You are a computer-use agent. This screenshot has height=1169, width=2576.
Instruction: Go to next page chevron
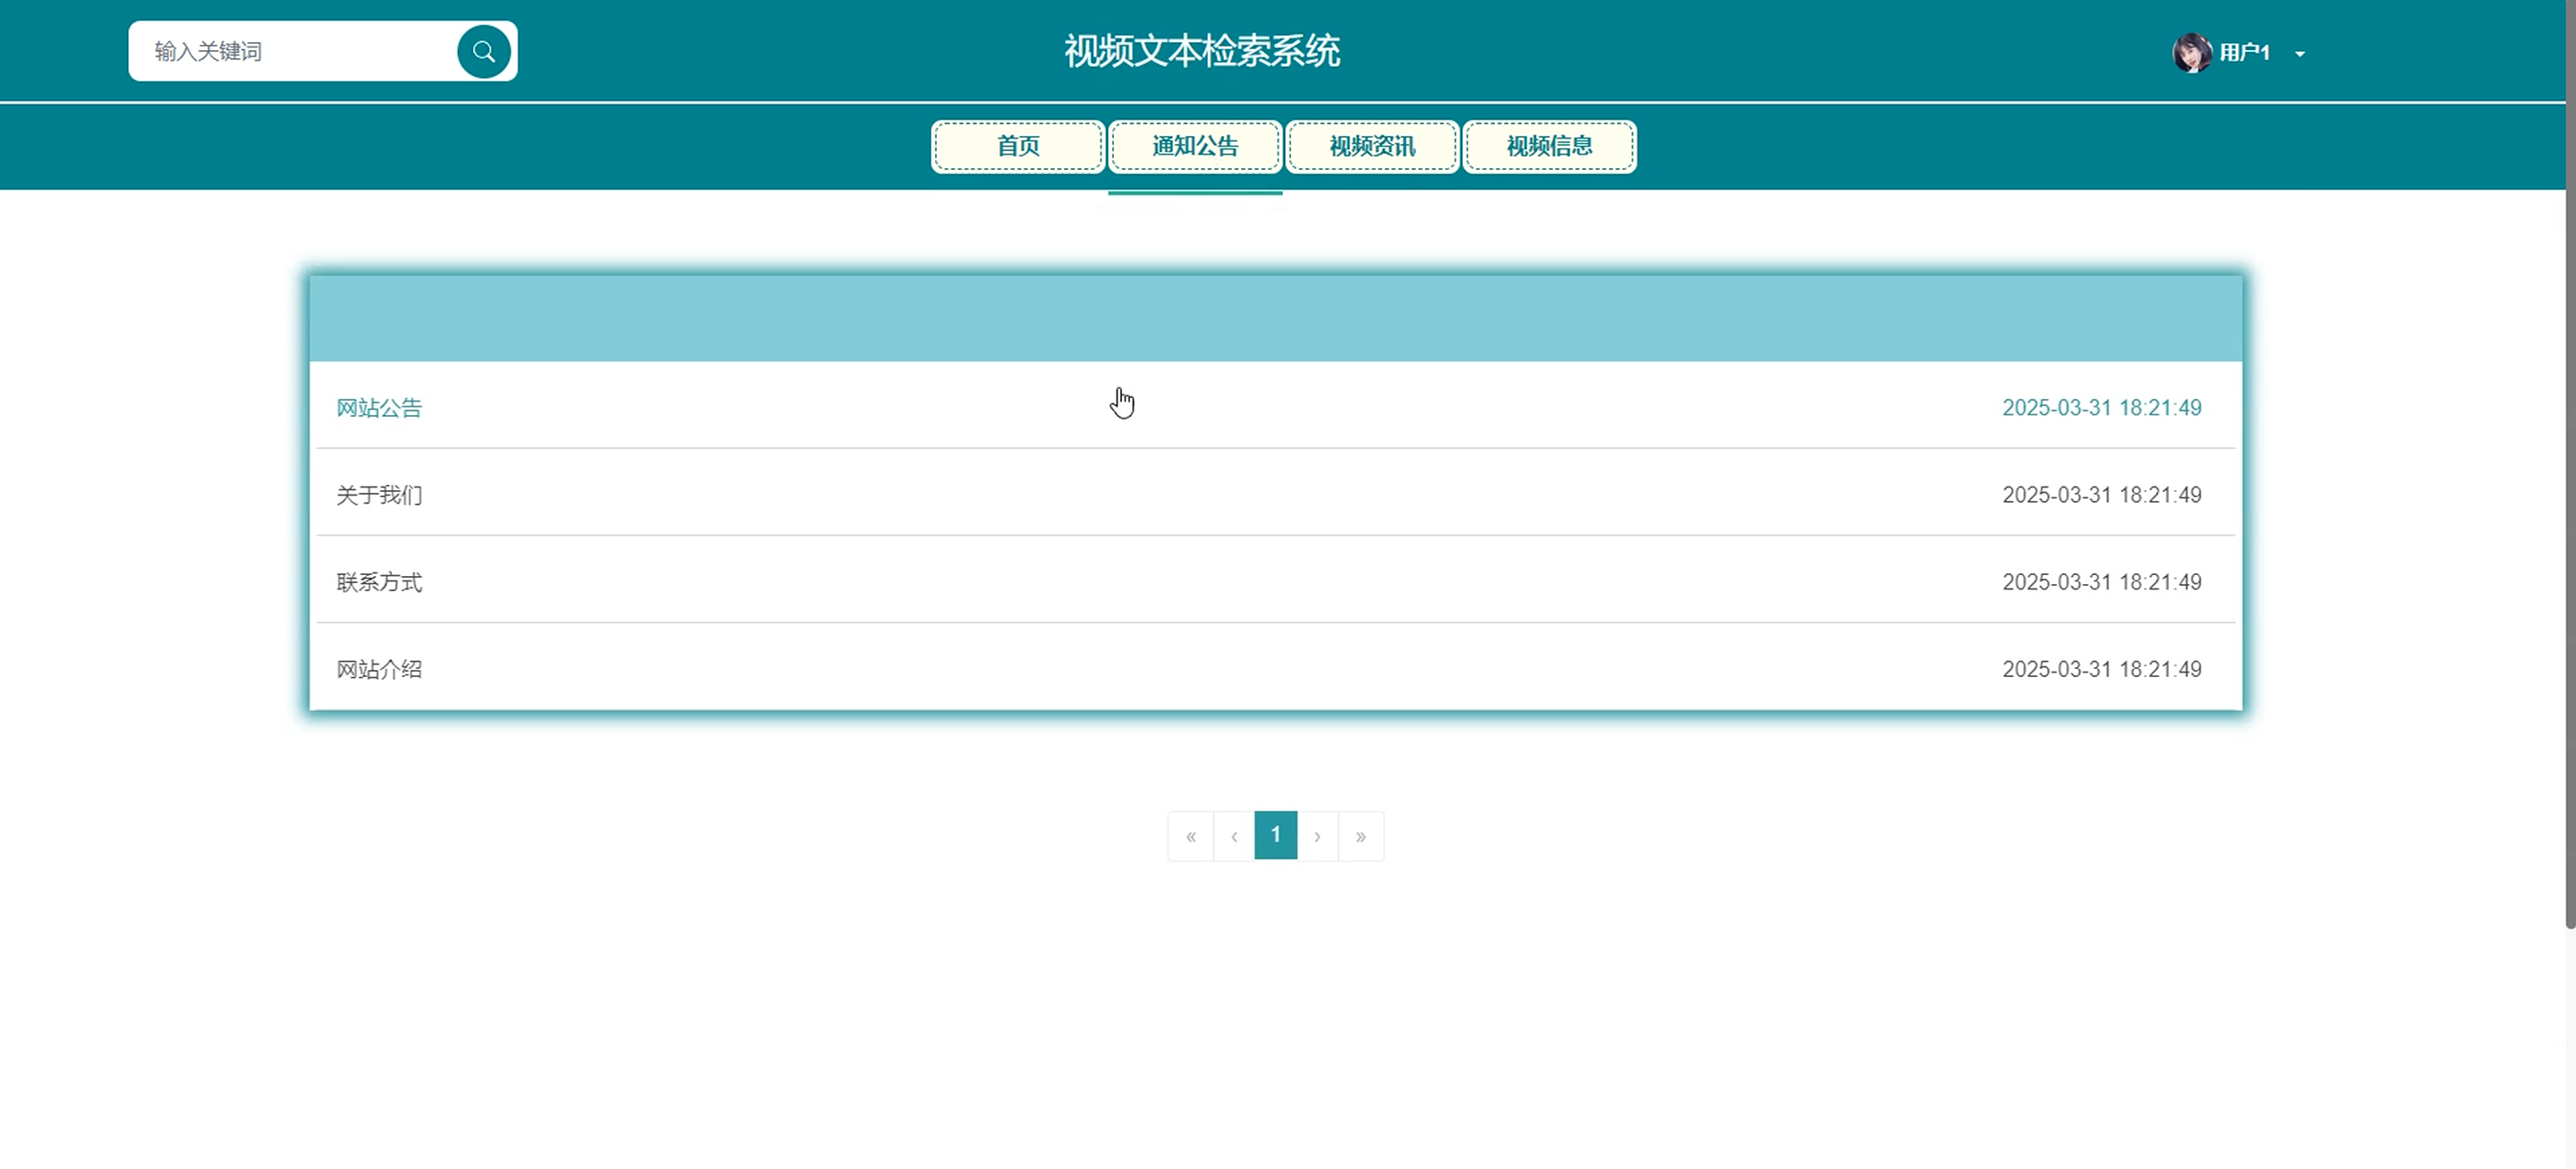(1317, 836)
